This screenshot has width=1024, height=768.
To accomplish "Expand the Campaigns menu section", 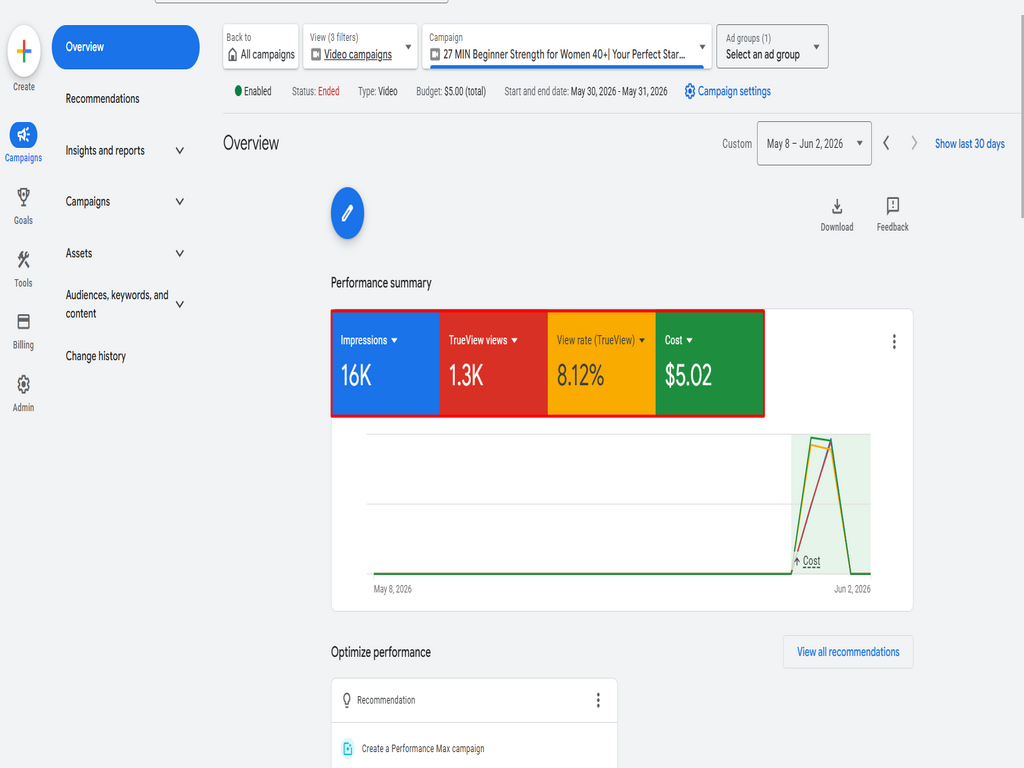I will coord(125,202).
